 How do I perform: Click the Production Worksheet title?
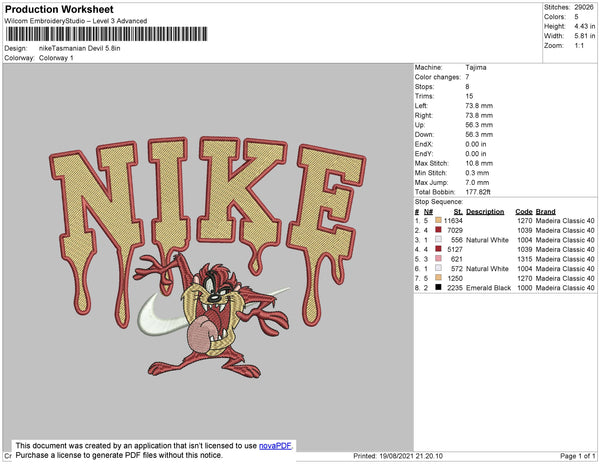coord(59,9)
